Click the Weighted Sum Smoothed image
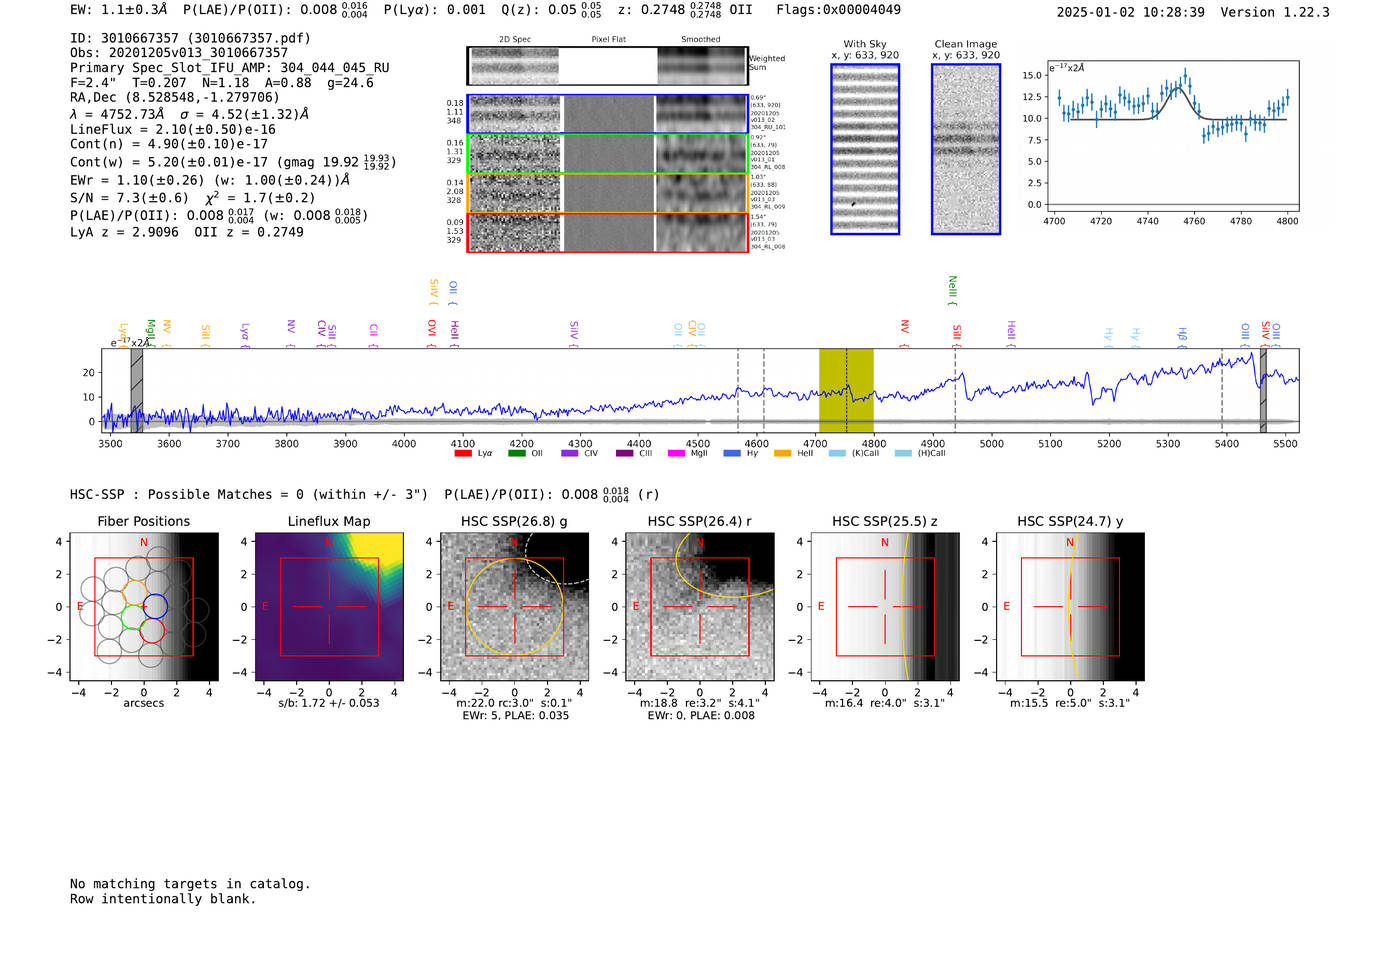 (x=702, y=66)
